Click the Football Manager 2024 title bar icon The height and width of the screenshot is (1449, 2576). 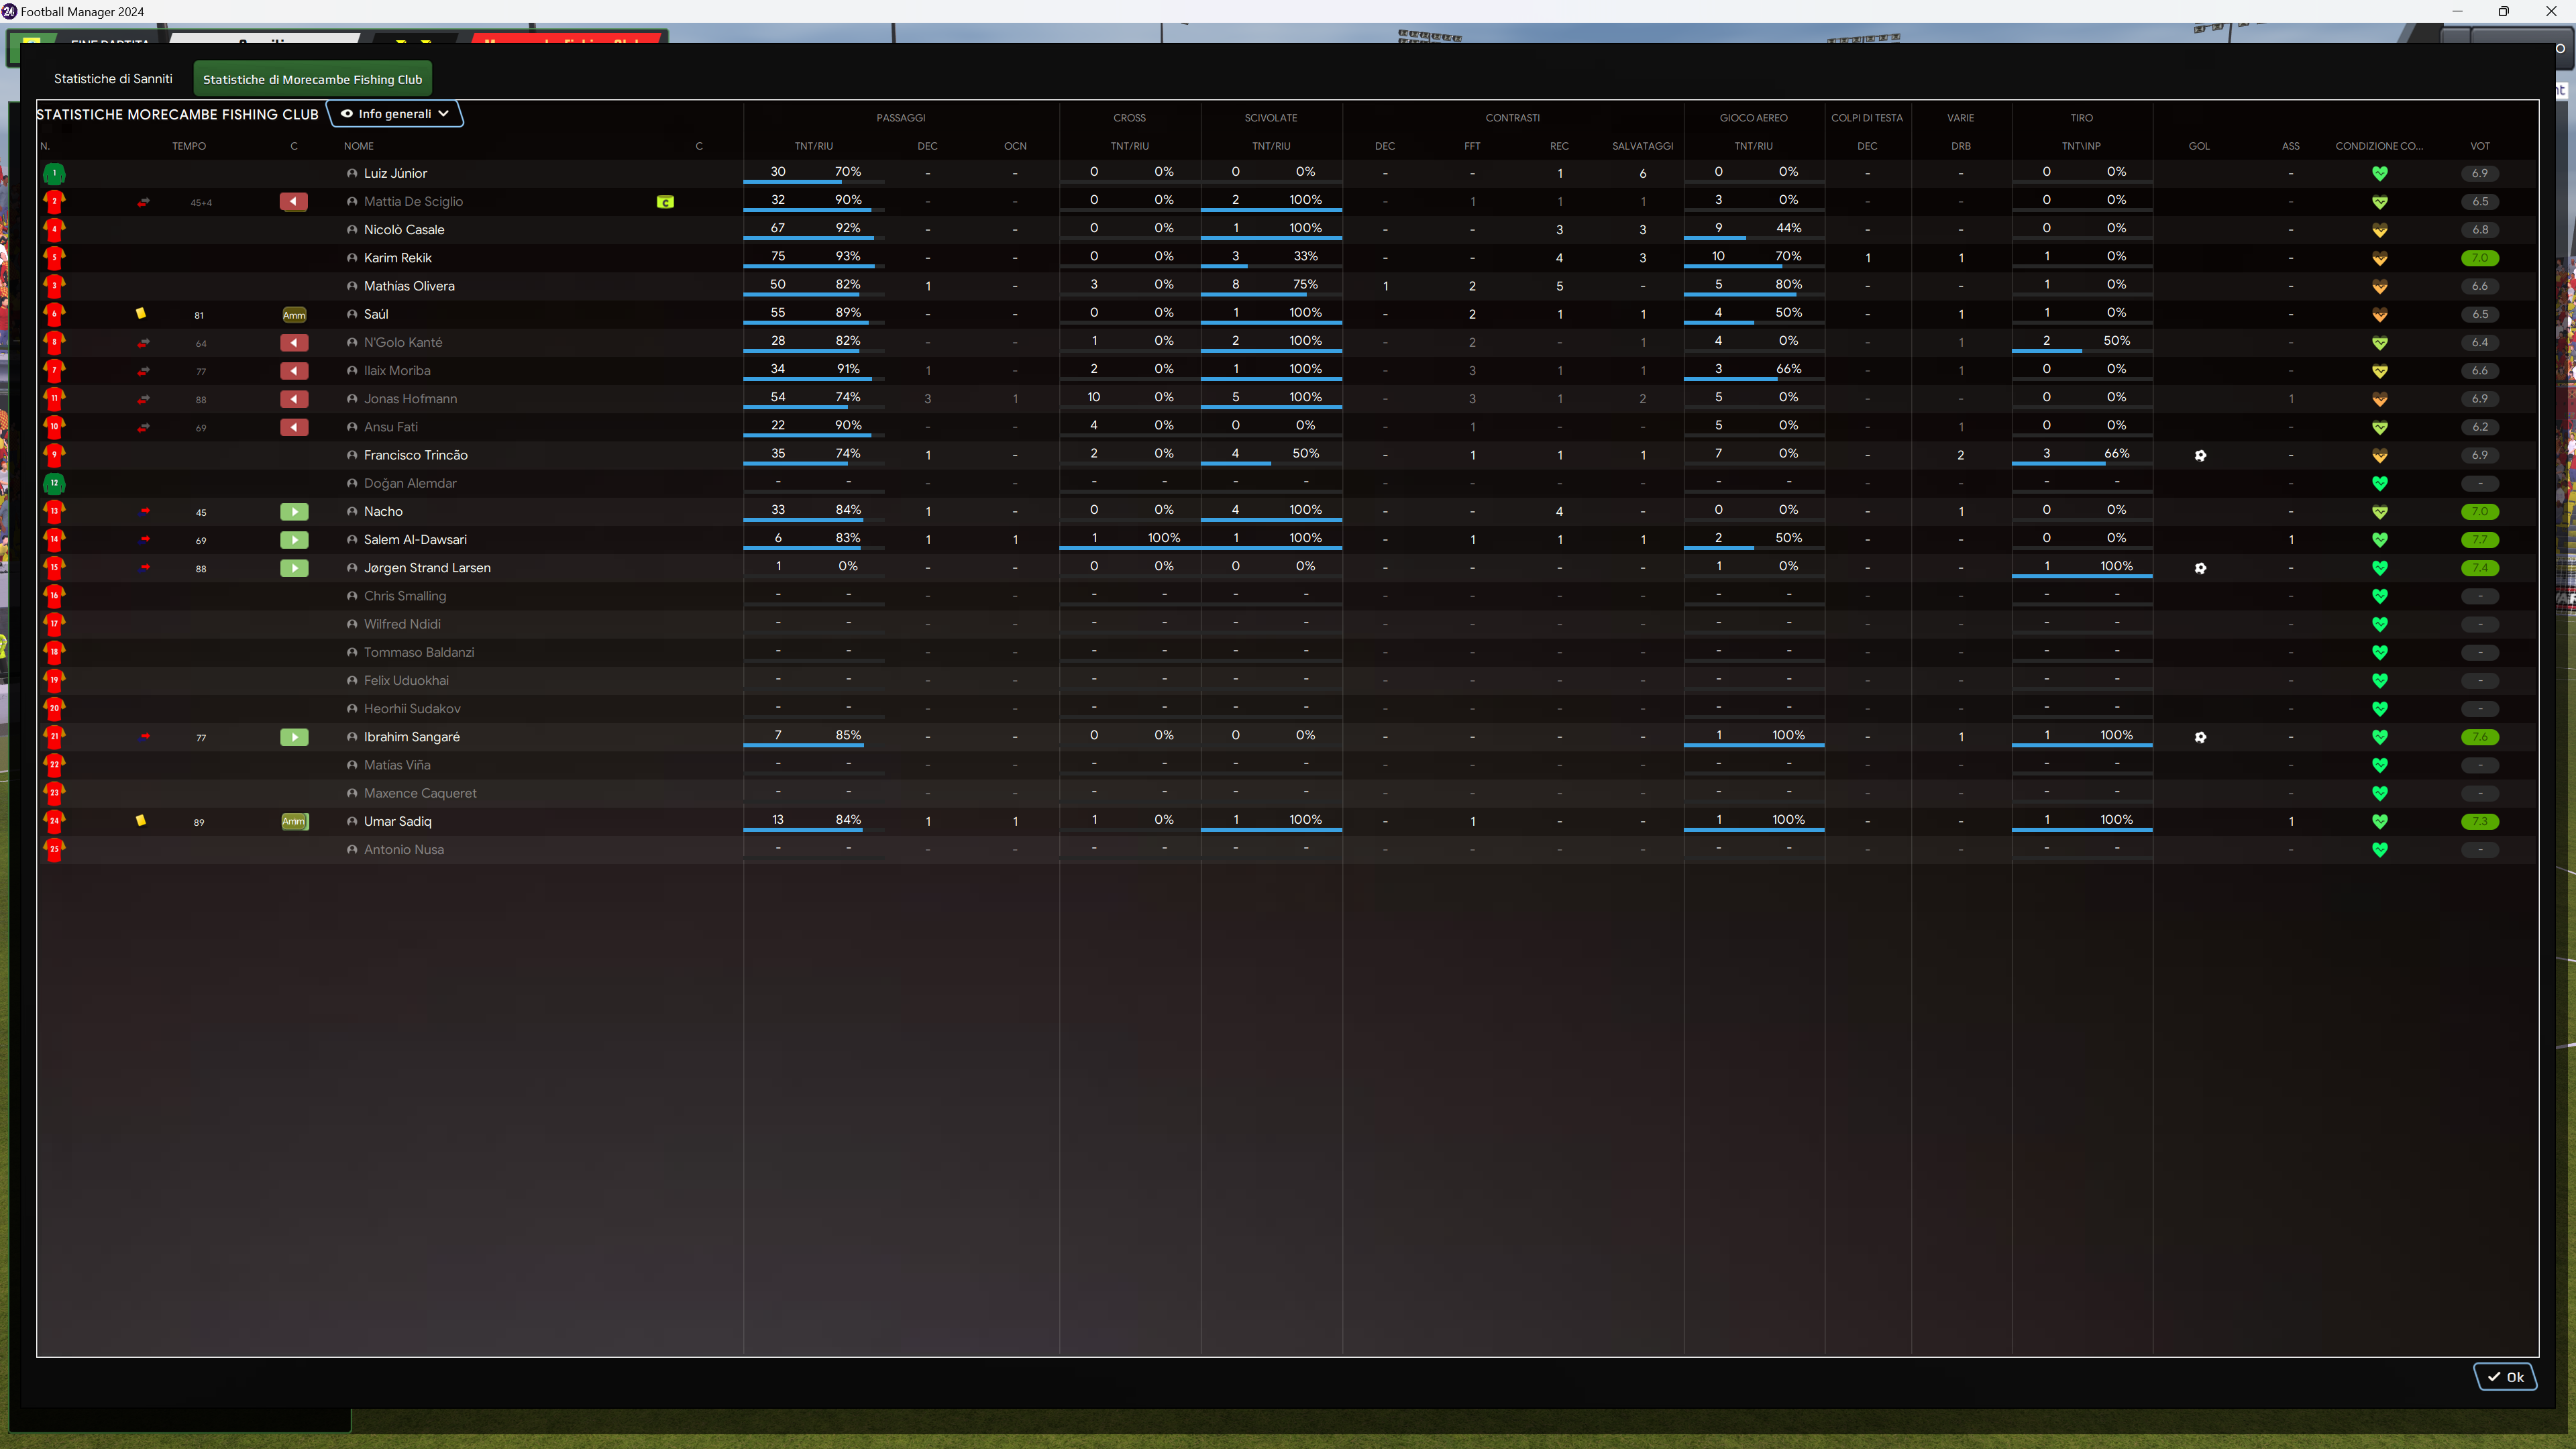pos(9,12)
